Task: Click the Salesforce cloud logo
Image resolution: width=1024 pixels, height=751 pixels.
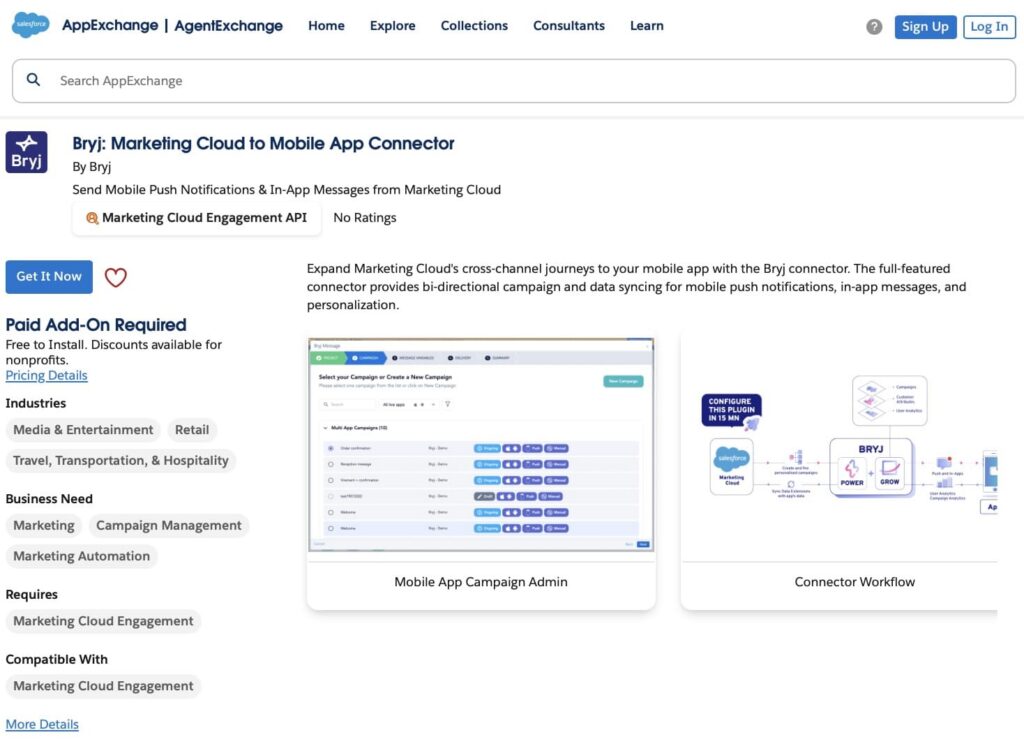Action: click(30, 25)
